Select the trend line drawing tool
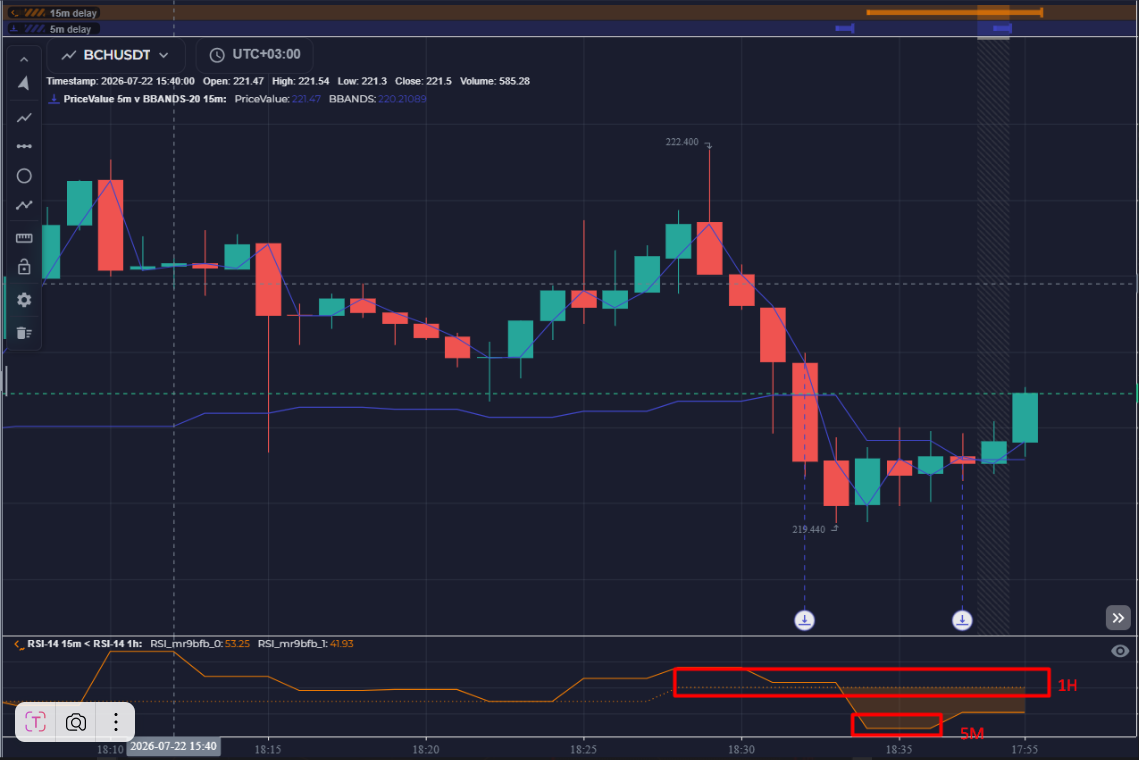The height and width of the screenshot is (760, 1139). click(24, 118)
